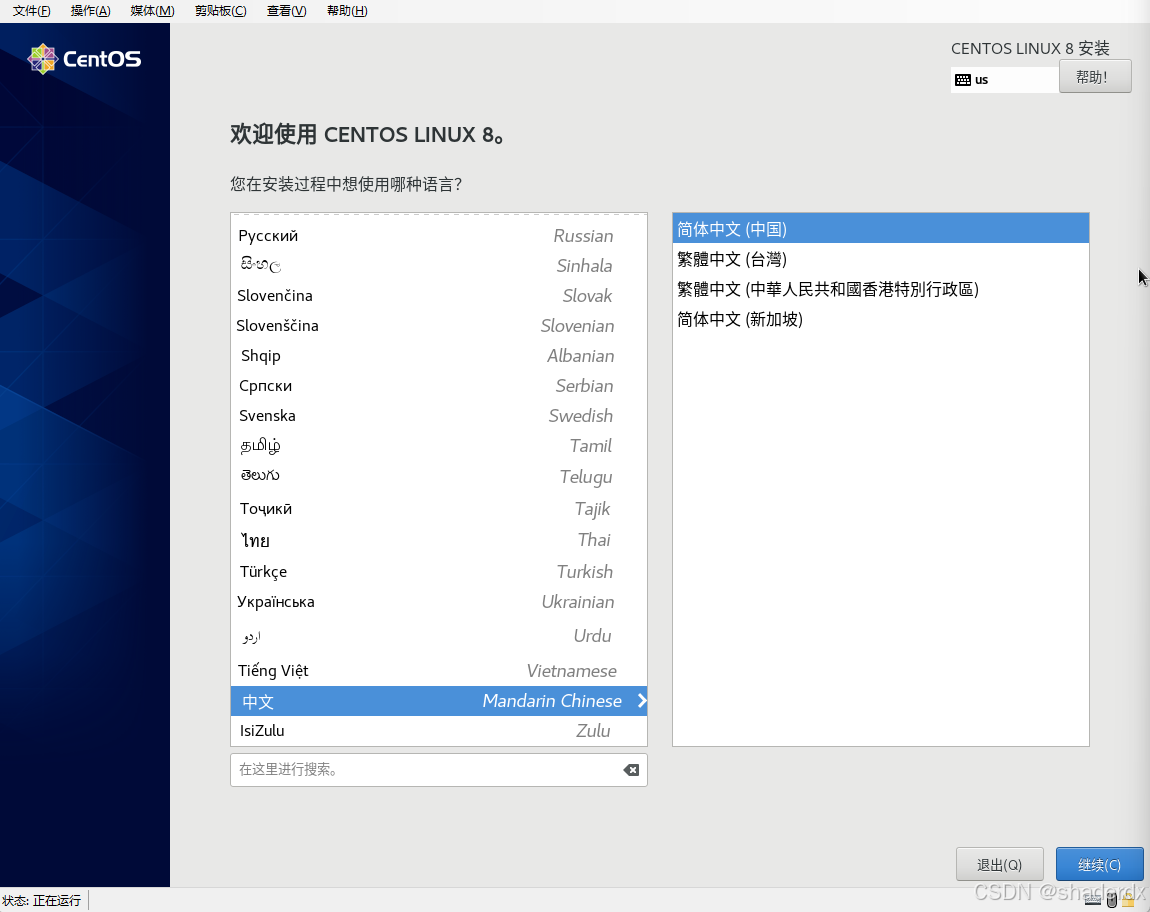This screenshot has width=1150, height=912.
Task: Open the 操作(A) menu
Action: tap(90, 11)
